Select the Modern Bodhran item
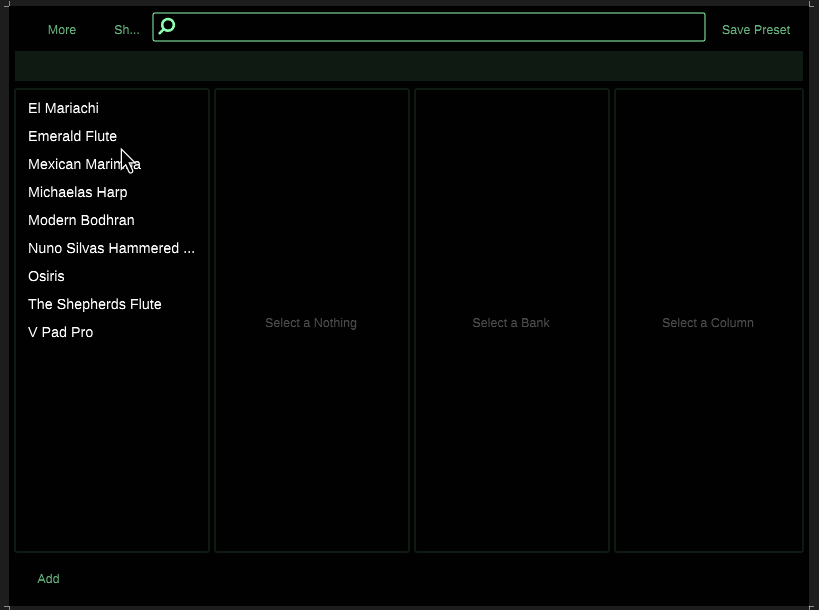819x610 pixels. tap(81, 220)
